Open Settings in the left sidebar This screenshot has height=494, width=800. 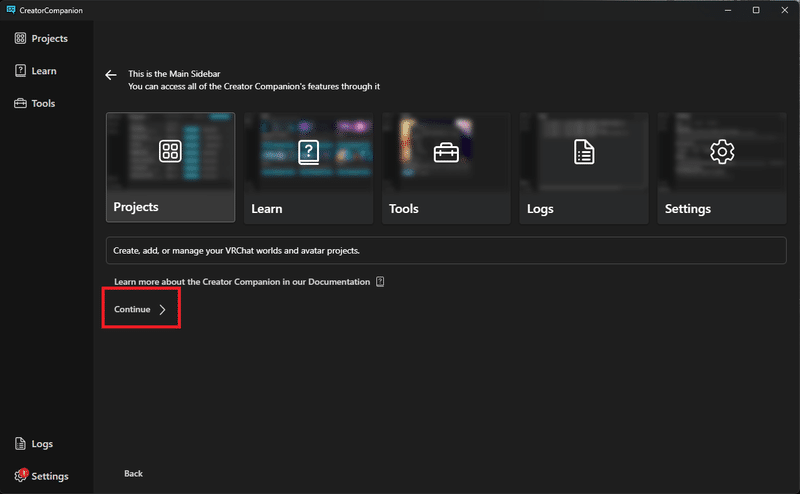point(41,476)
